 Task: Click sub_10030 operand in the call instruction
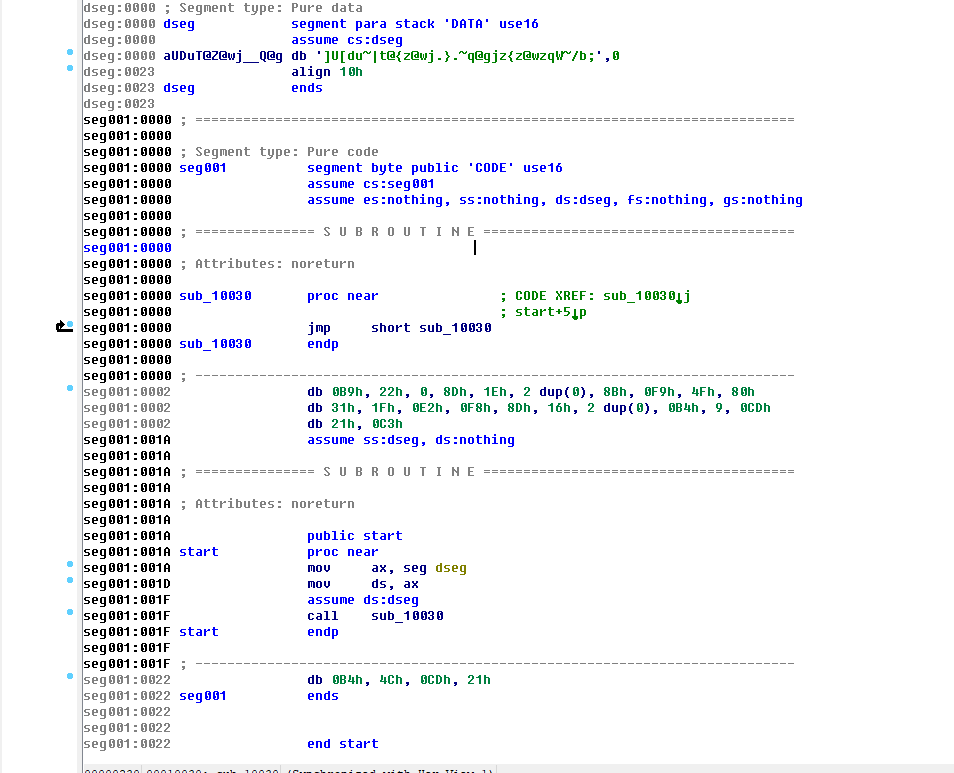tap(407, 616)
